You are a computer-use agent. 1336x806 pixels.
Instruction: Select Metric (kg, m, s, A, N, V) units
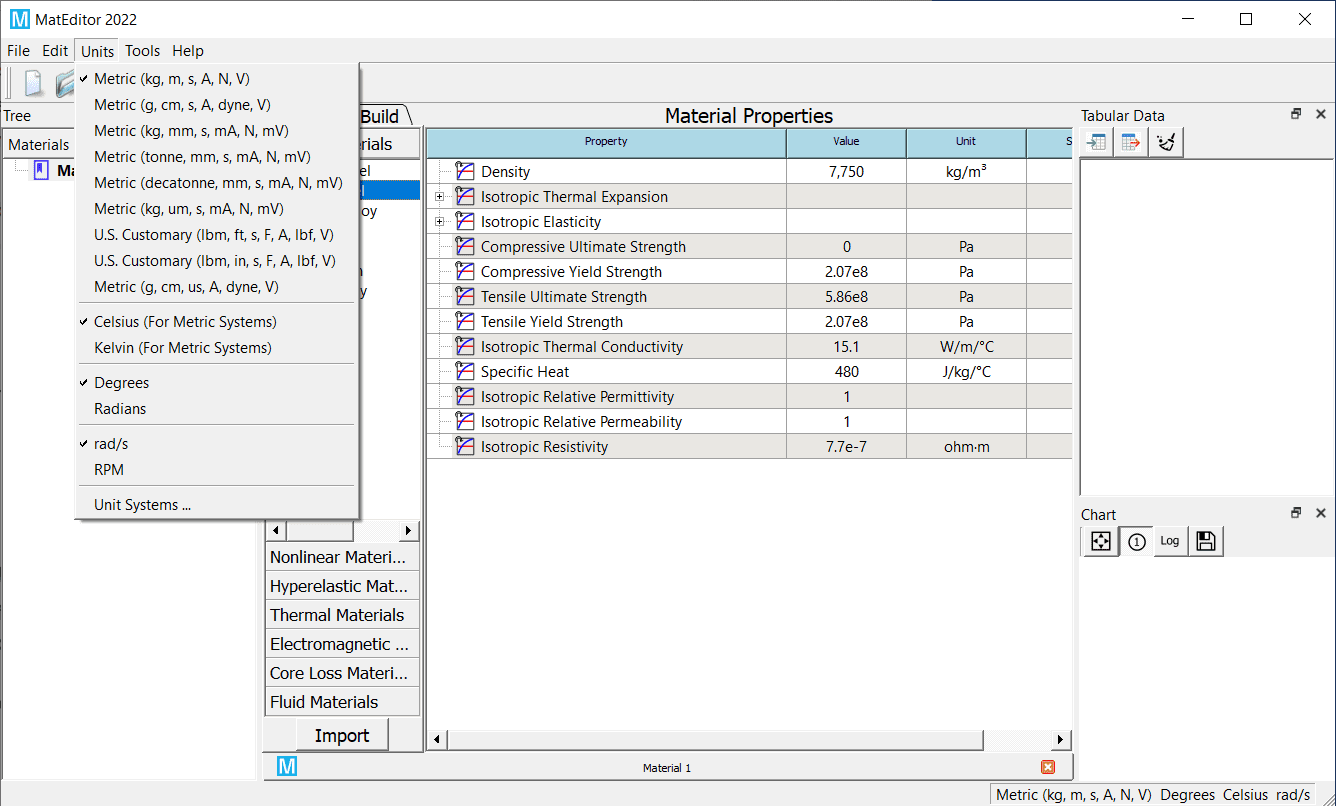coord(217,79)
